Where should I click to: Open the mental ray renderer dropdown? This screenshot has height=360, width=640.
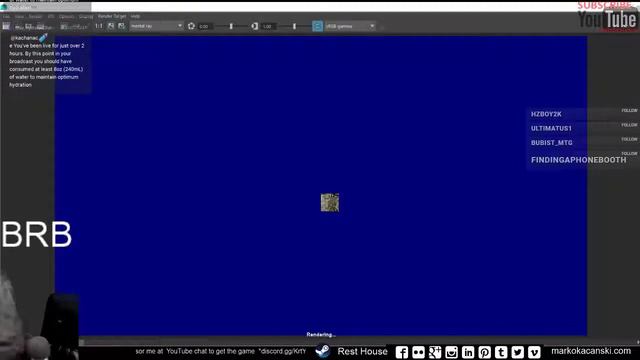point(156,26)
